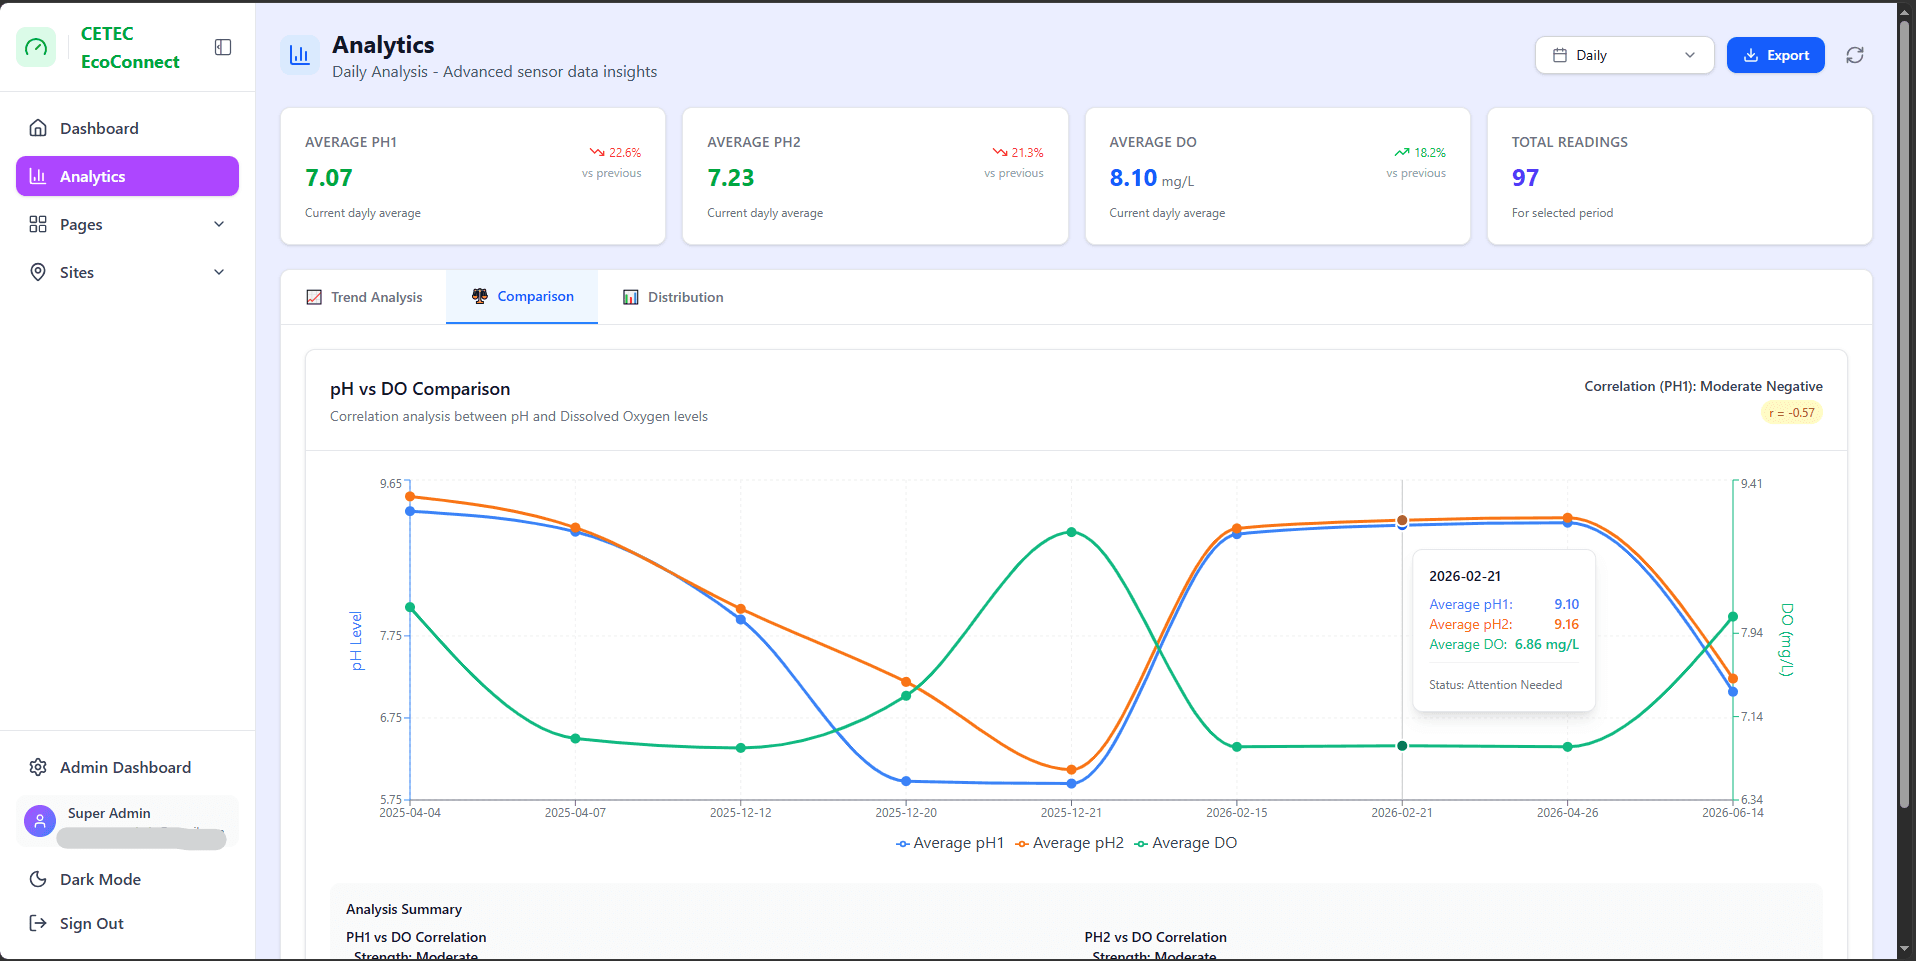1916x961 pixels.
Task: Click the calendar icon in Daily dropdown
Action: coord(1560,55)
